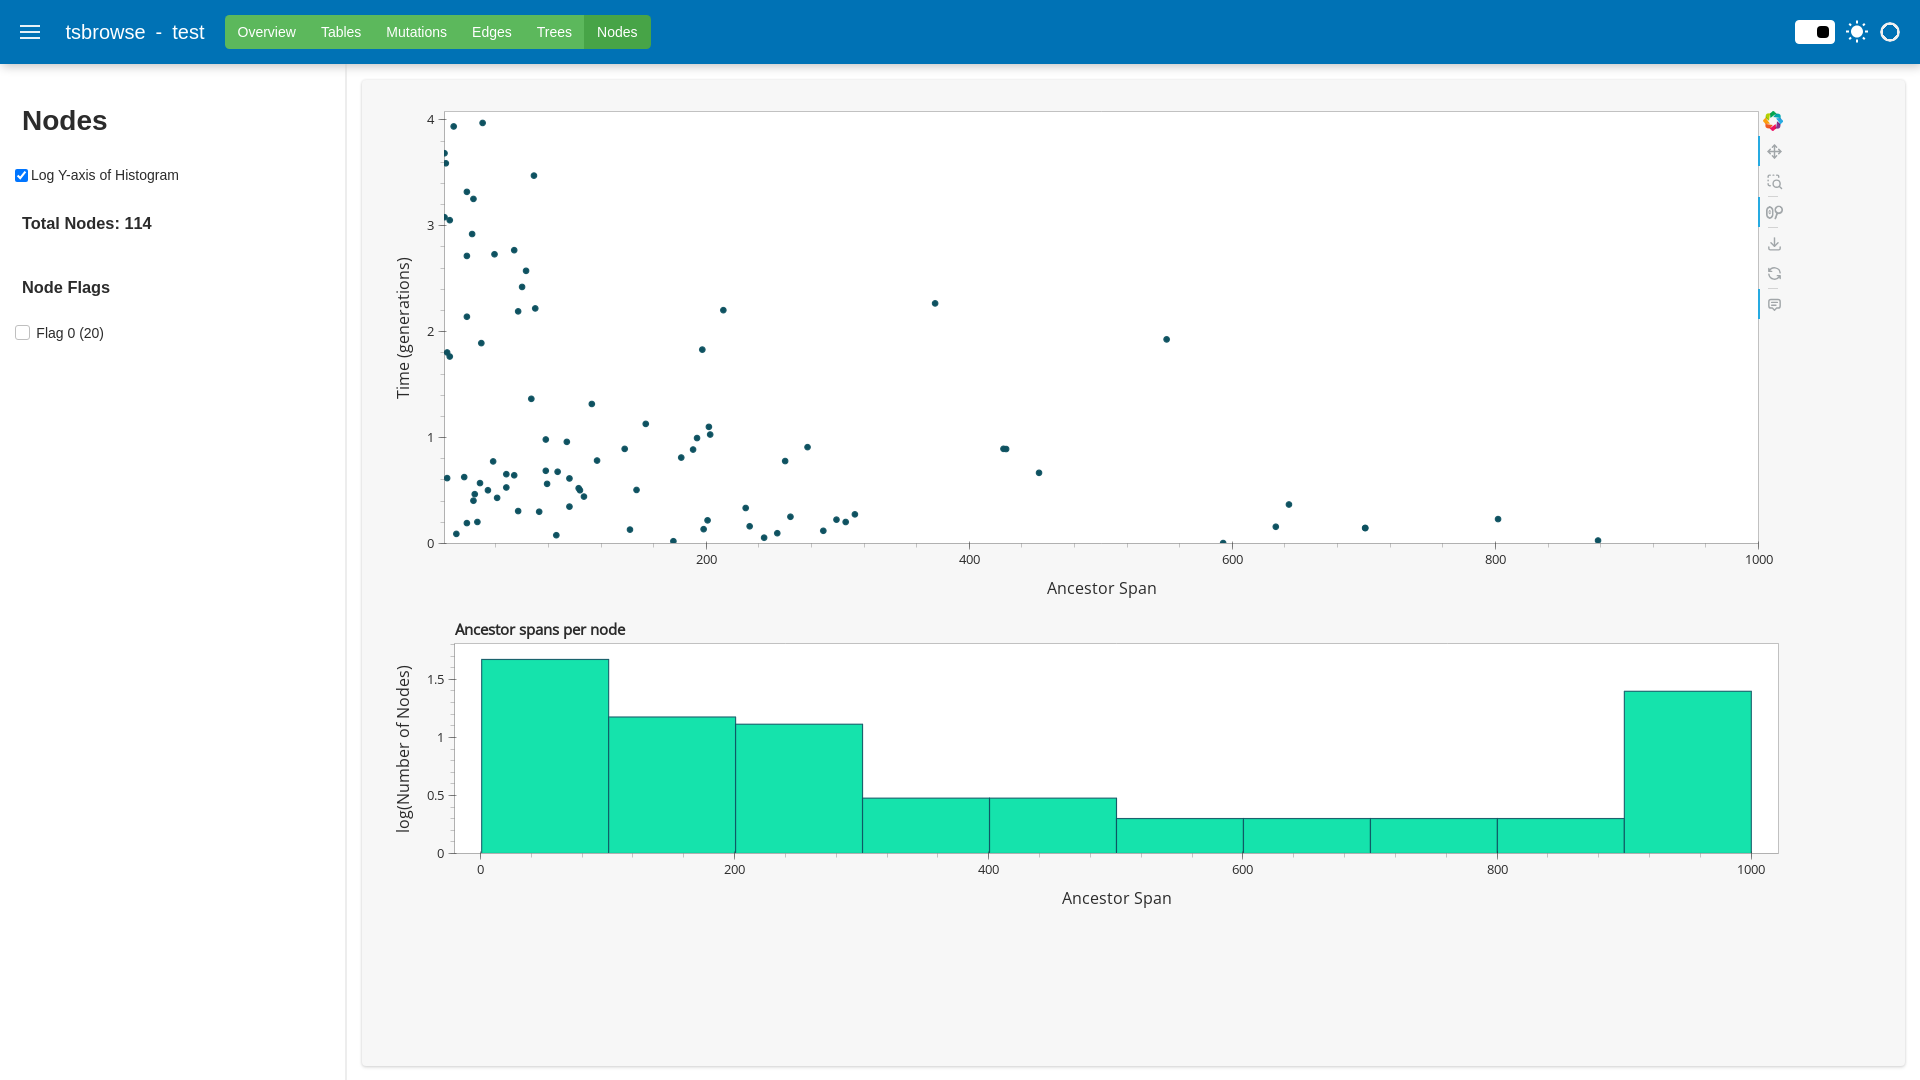1920x1080 pixels.
Task: Click the reset/home view icon
Action: point(1774,274)
